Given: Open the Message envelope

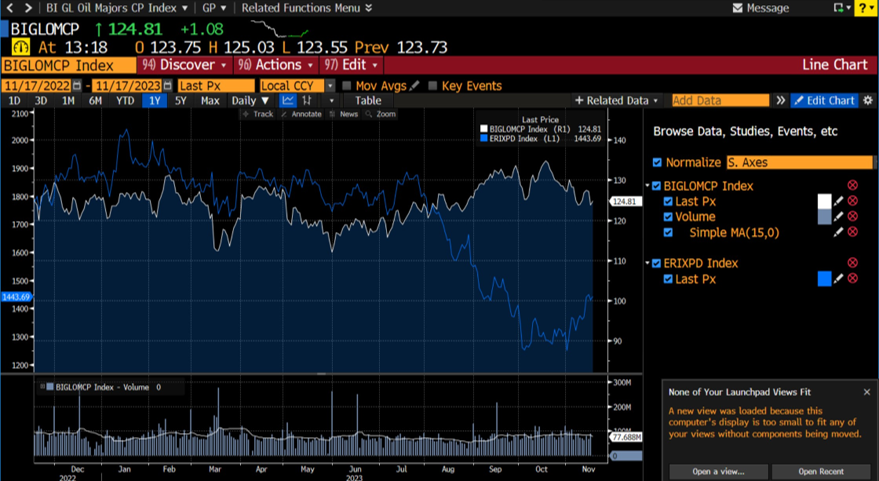Looking at the screenshot, I should click(761, 8).
